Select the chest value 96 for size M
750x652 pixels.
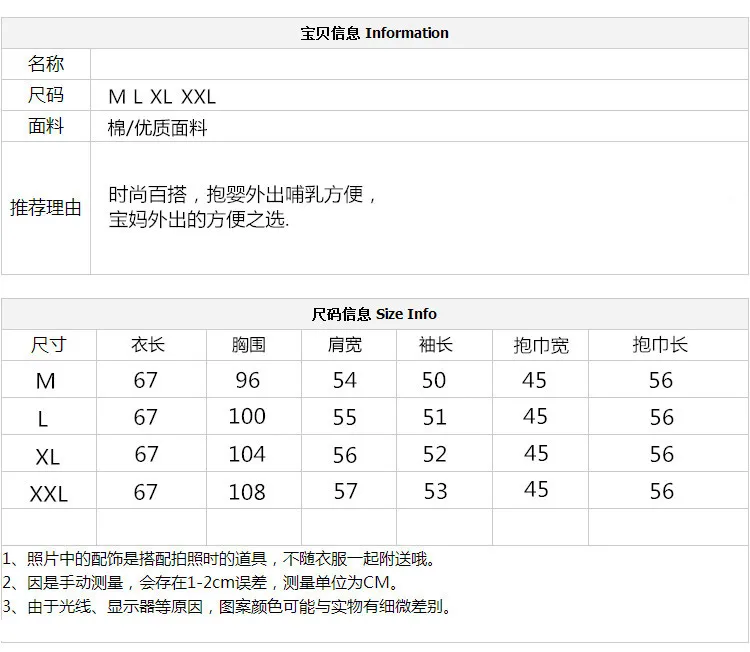248,380
